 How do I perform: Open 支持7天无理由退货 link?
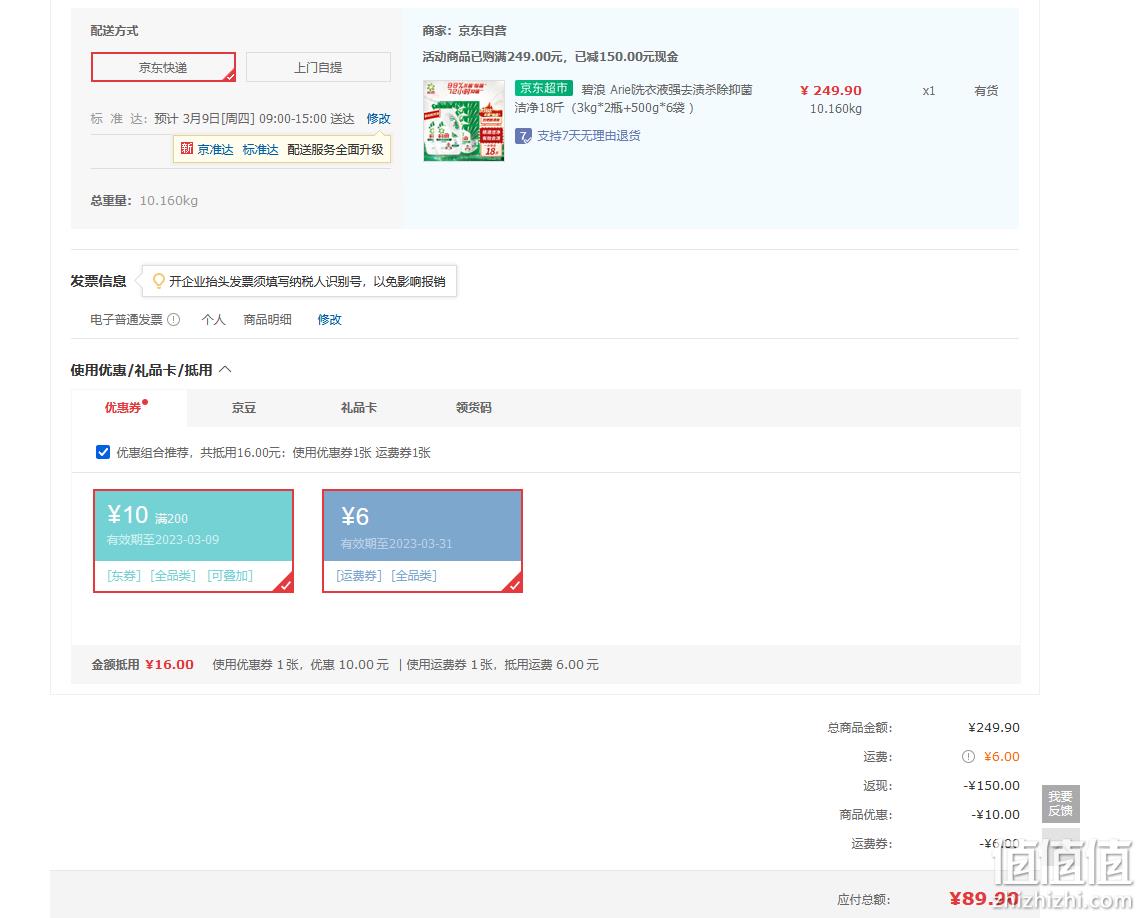(x=588, y=136)
